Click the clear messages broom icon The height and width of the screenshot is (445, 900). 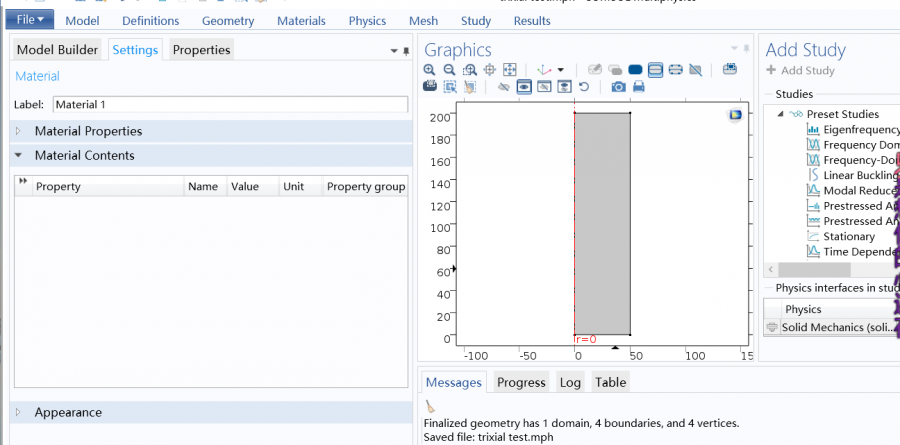click(430, 406)
